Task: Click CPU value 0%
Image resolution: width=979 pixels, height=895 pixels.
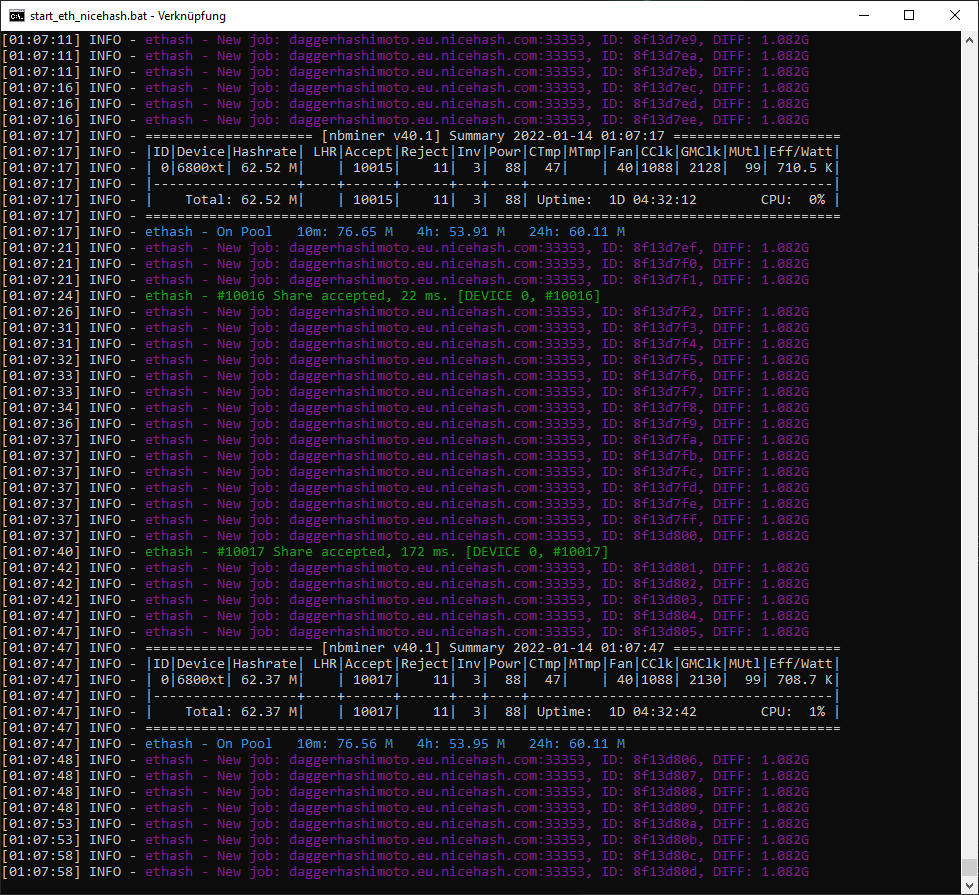Action: click(817, 199)
